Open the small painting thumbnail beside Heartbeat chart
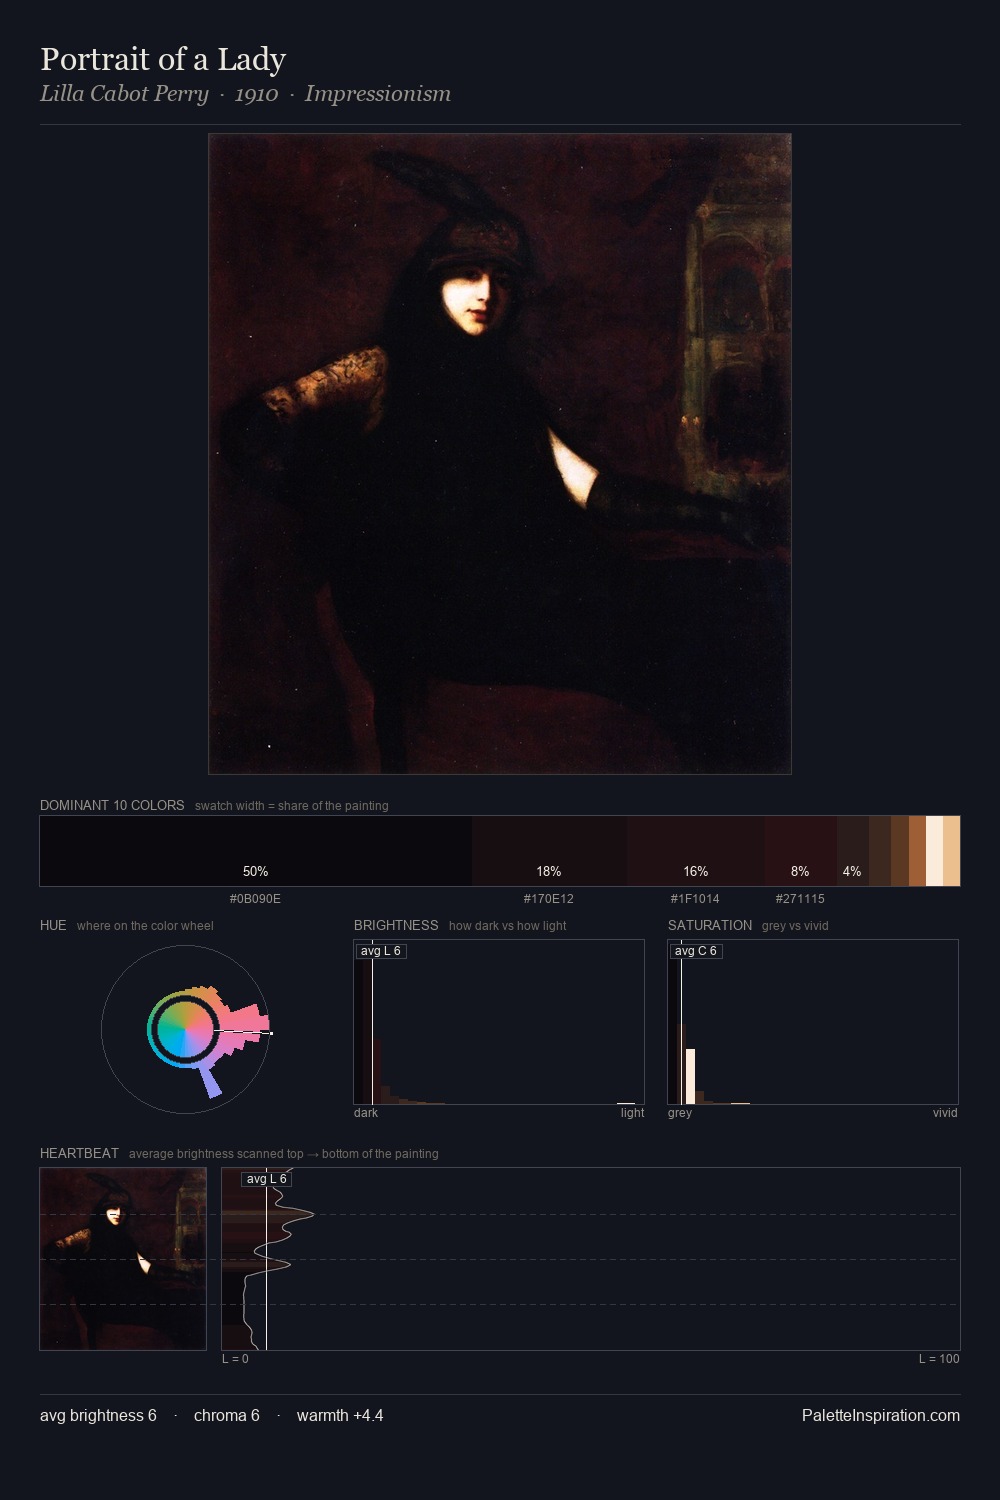Viewport: 1000px width, 1500px height. point(123,1259)
